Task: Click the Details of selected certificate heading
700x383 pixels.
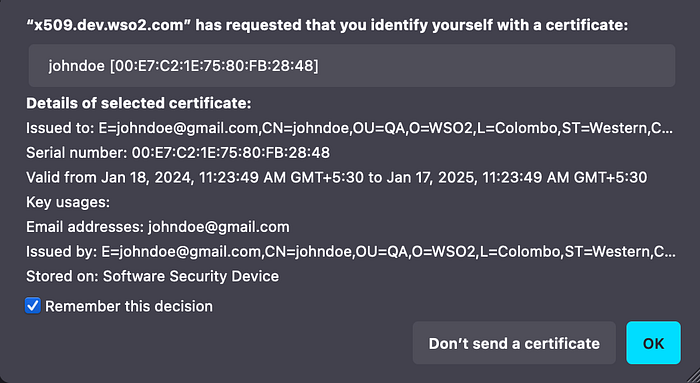Action: tap(139, 104)
